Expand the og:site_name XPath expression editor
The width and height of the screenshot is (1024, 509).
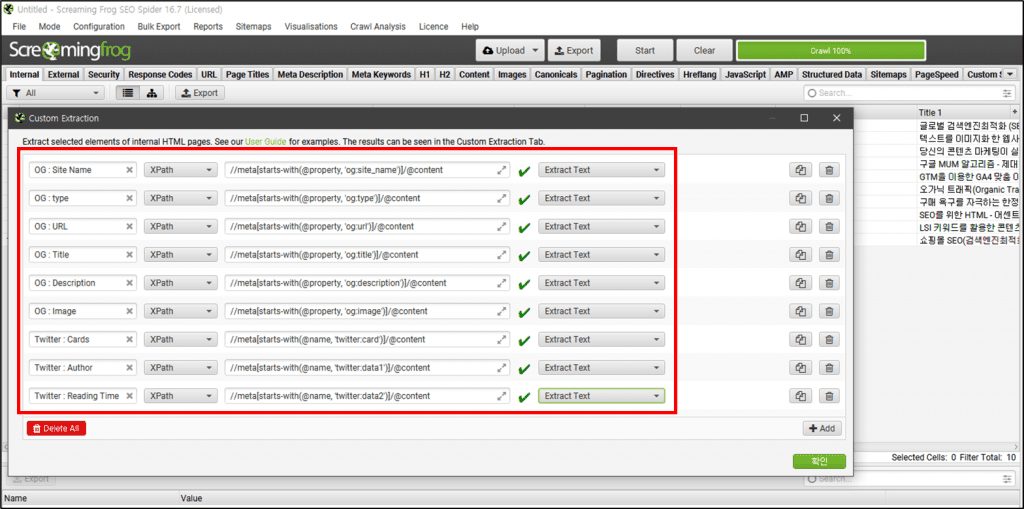pyautogui.click(x=502, y=170)
